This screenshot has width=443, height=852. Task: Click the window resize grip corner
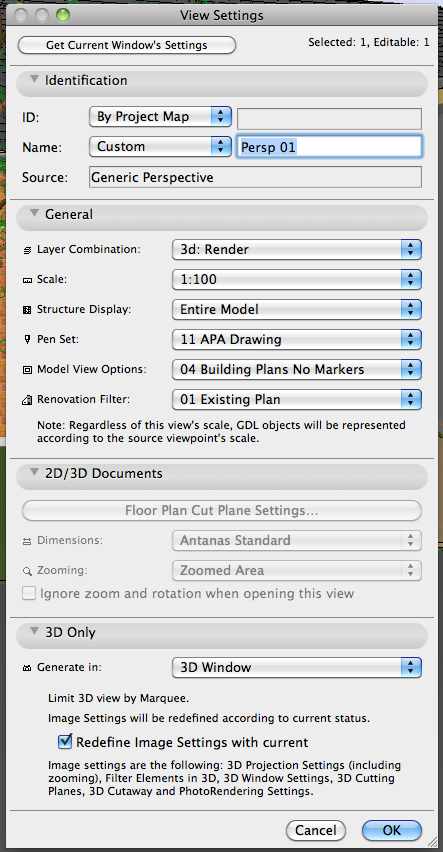[x=433, y=842]
